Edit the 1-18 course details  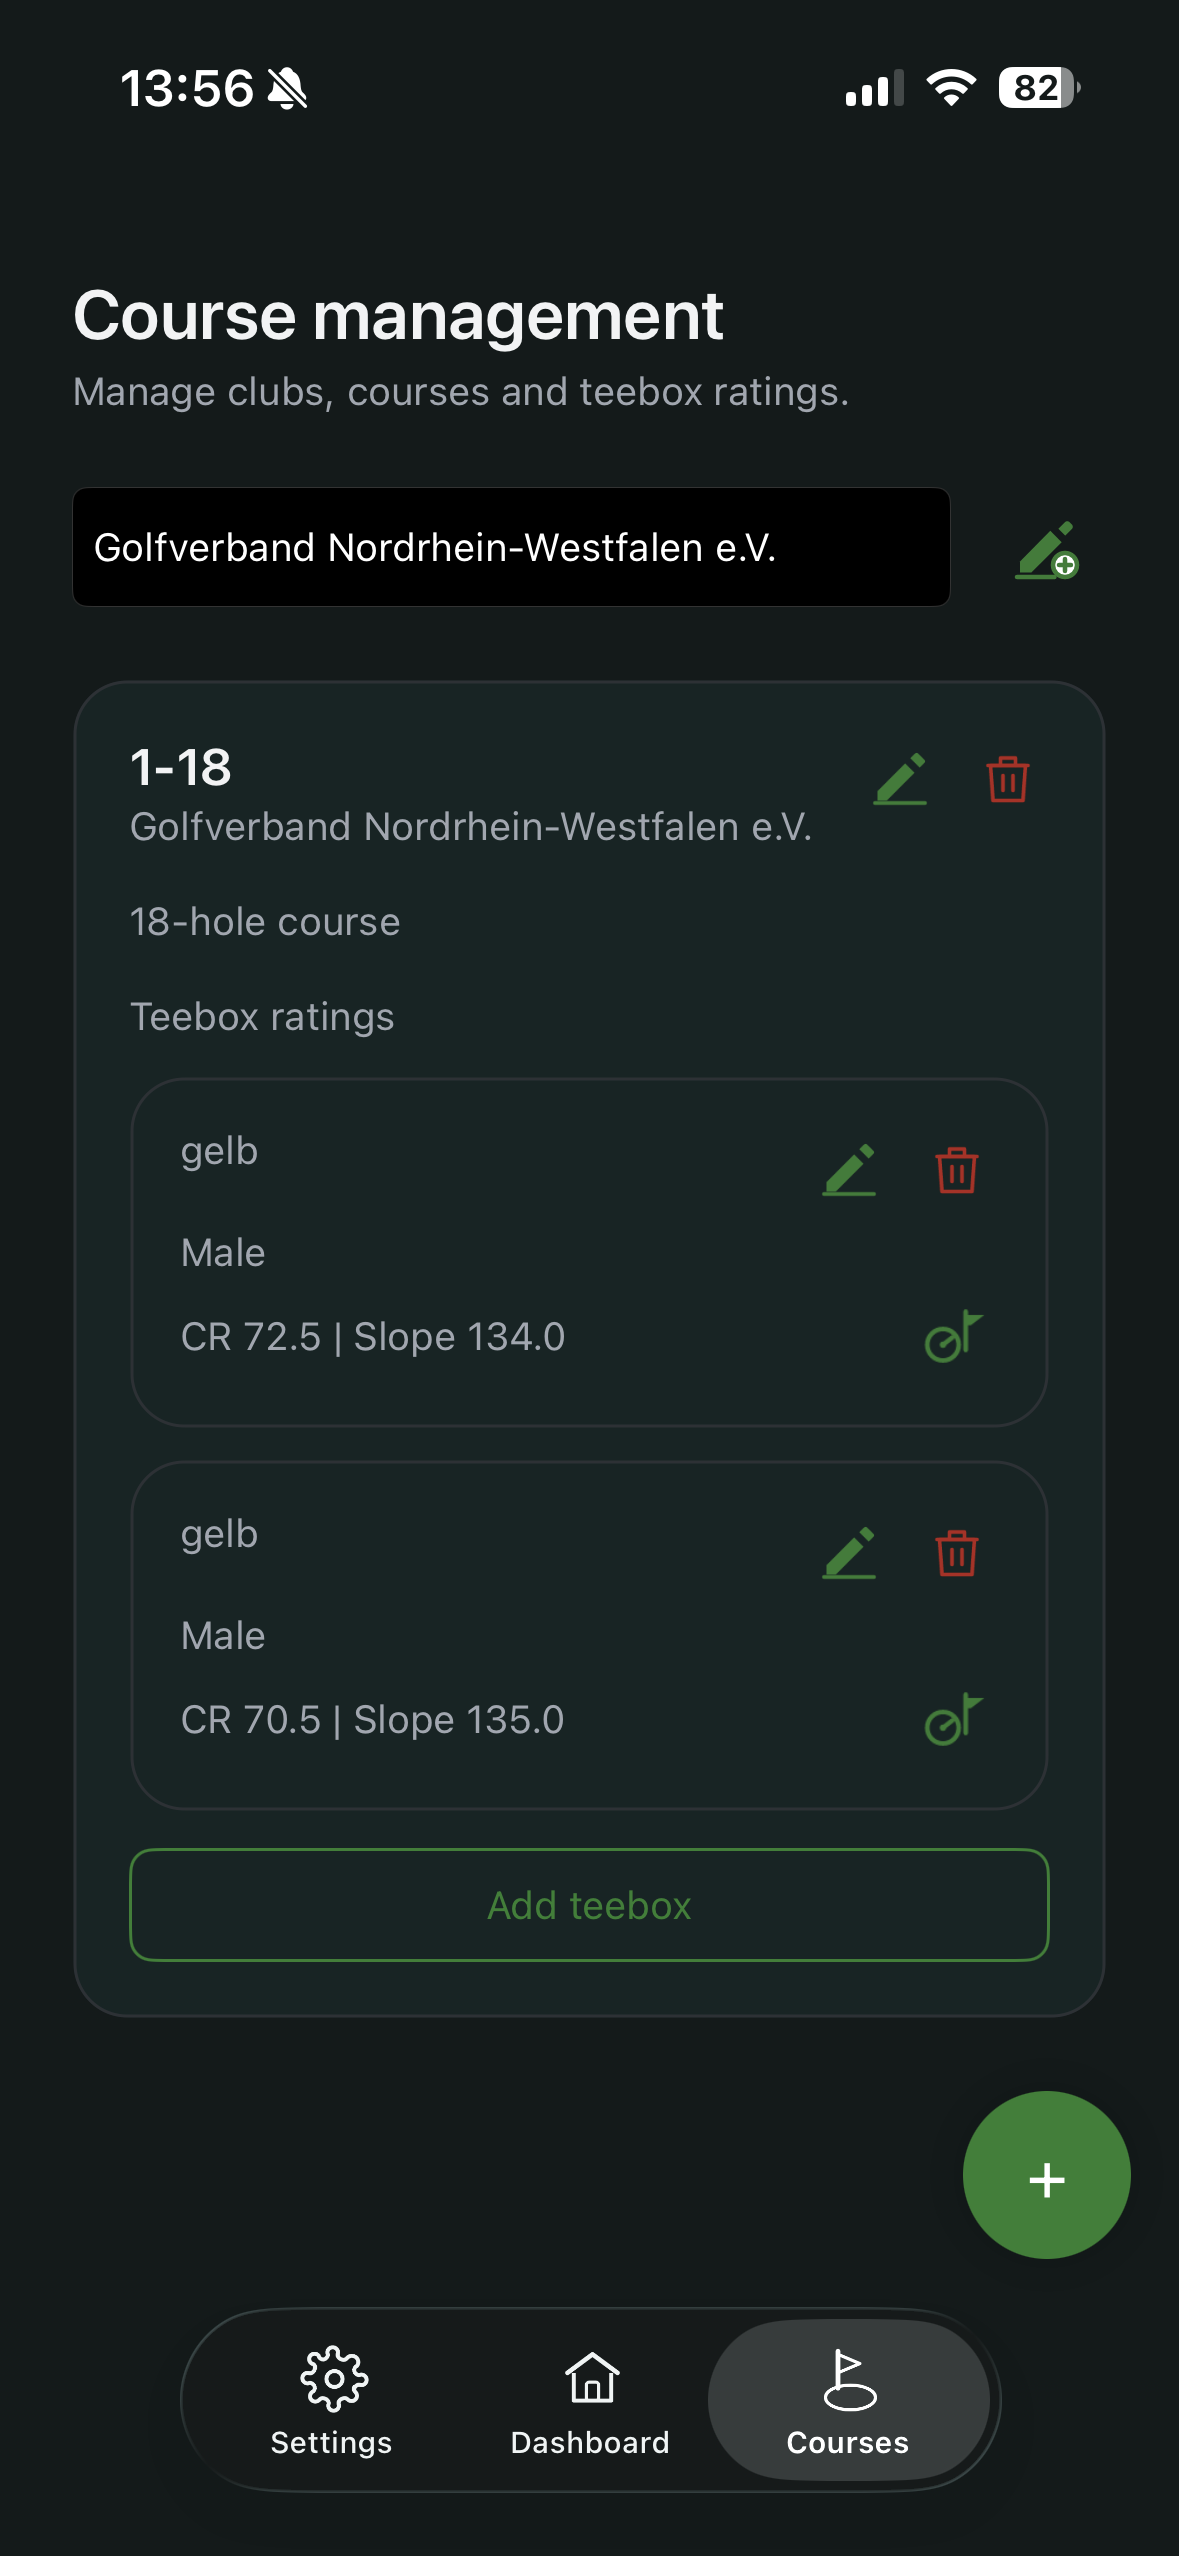tap(899, 780)
